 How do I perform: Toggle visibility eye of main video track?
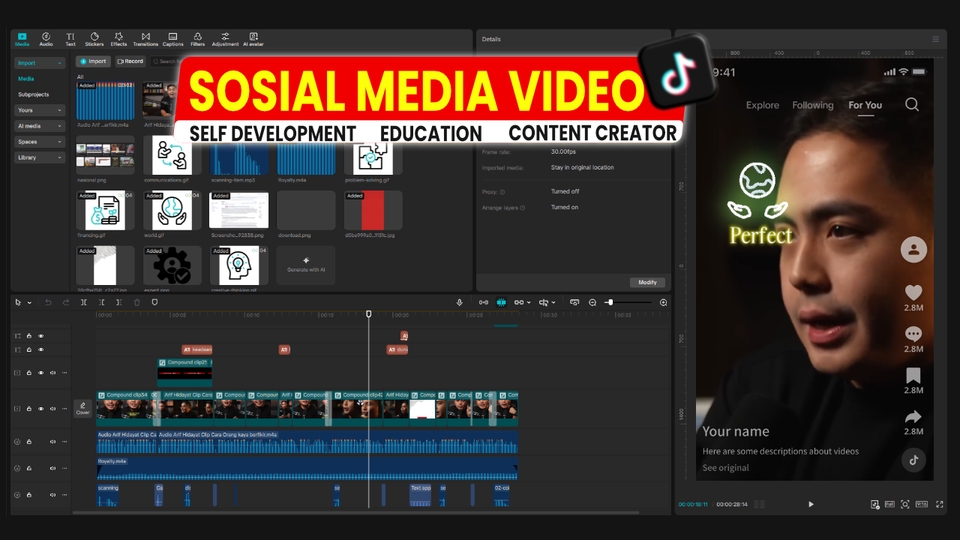pyautogui.click(x=41, y=408)
